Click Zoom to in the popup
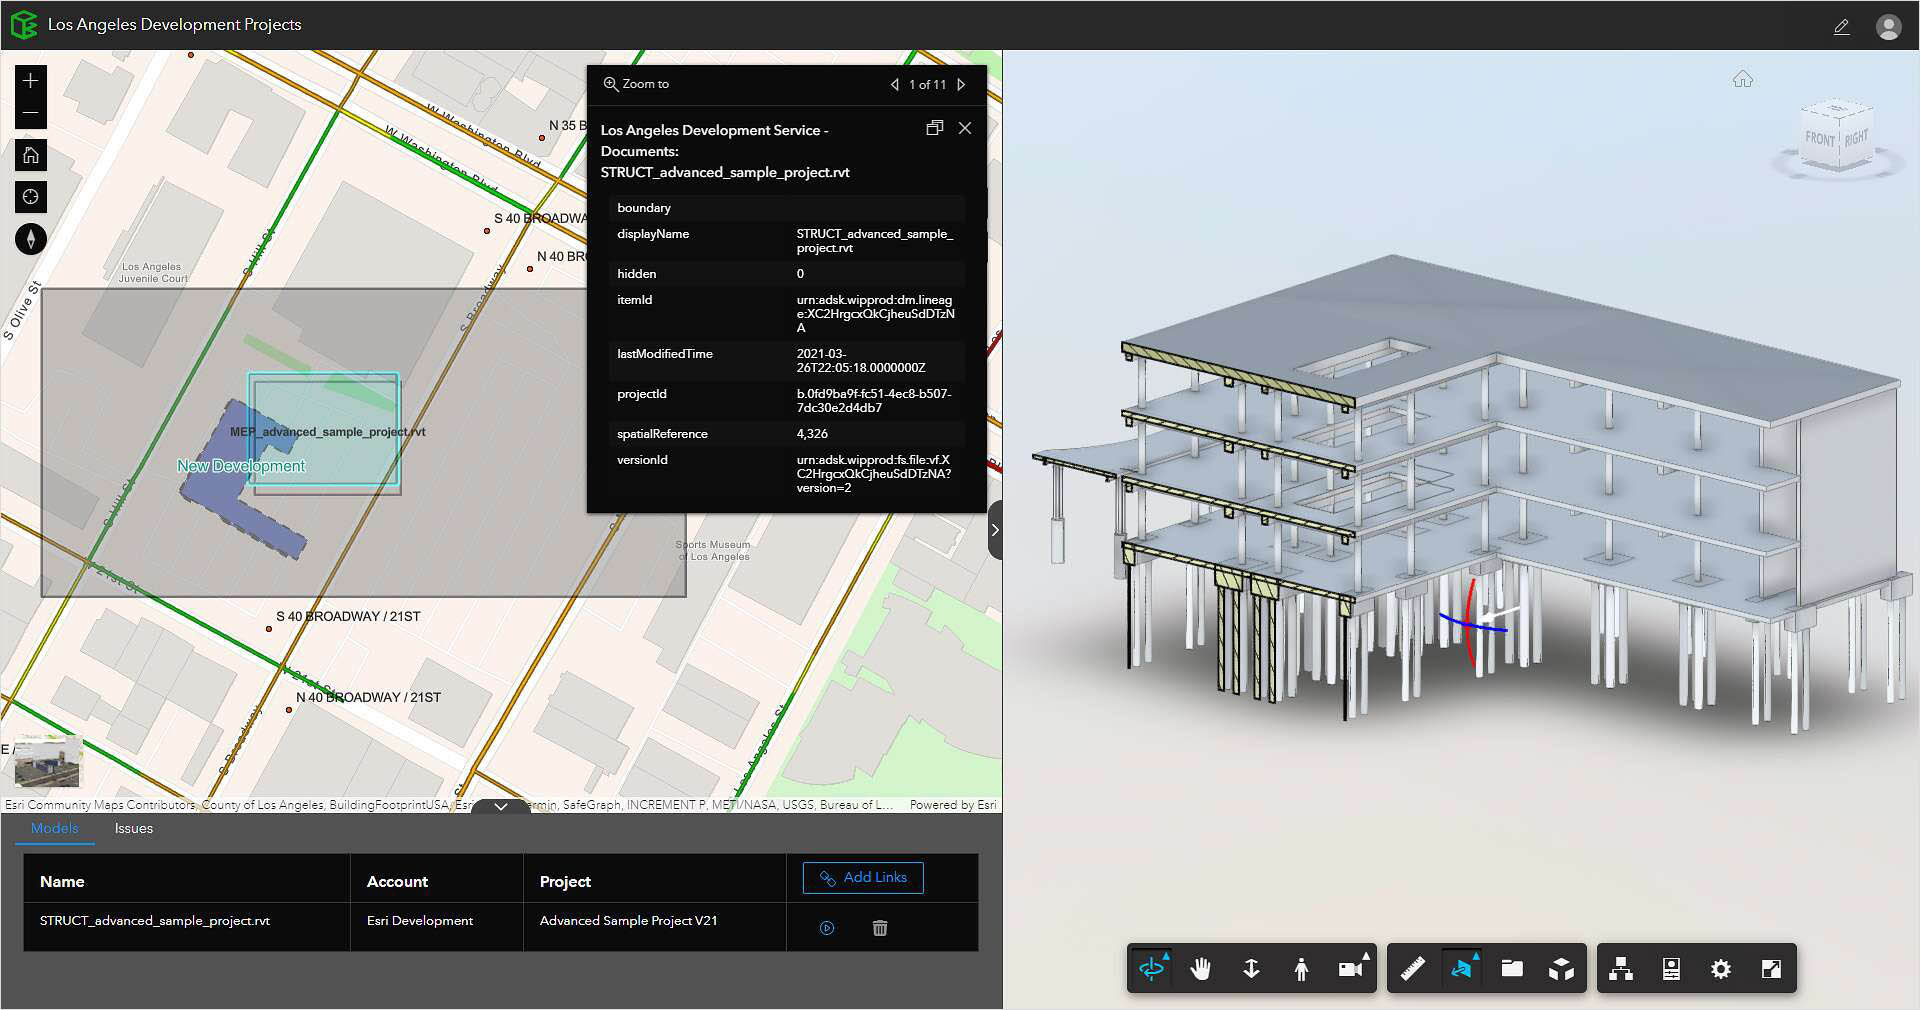1920x1010 pixels. click(x=636, y=84)
